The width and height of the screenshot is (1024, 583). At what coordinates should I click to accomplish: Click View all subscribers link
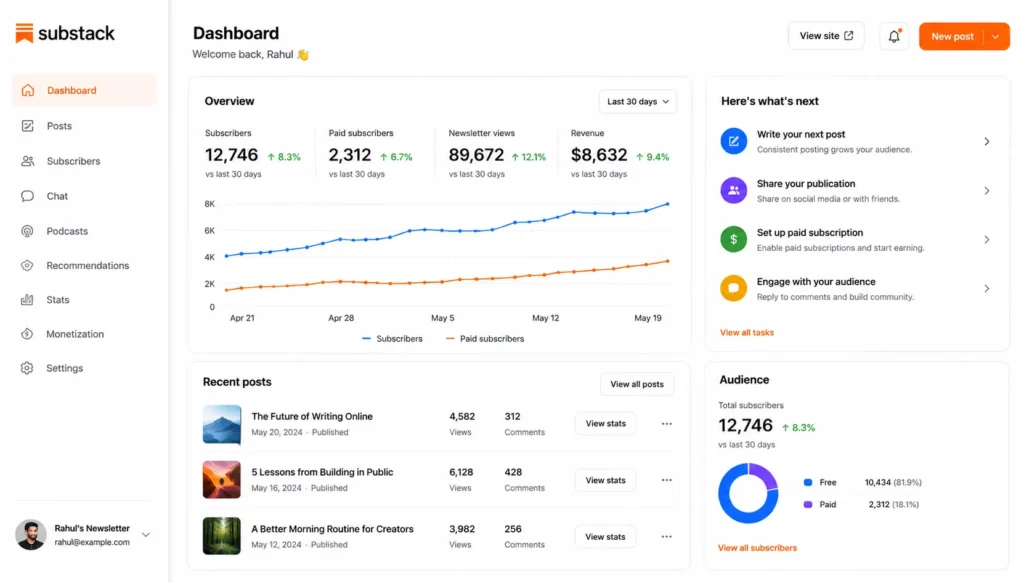point(757,548)
